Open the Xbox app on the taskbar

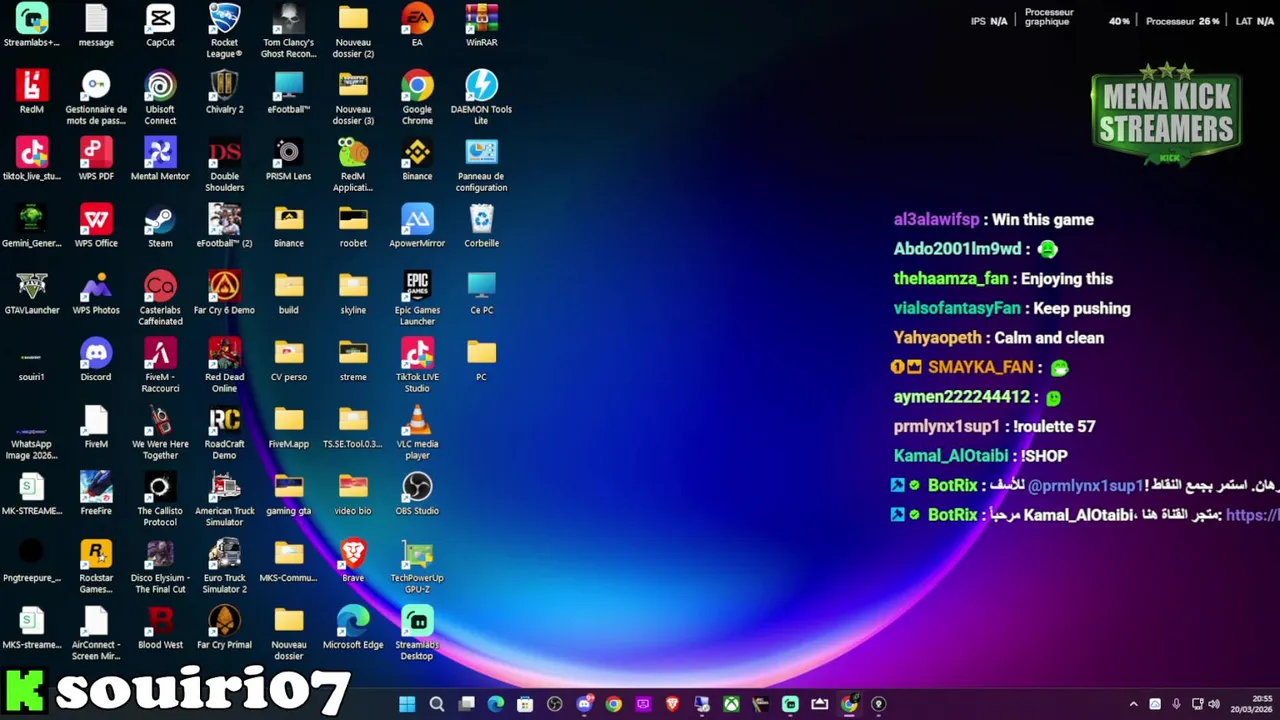coord(731,704)
